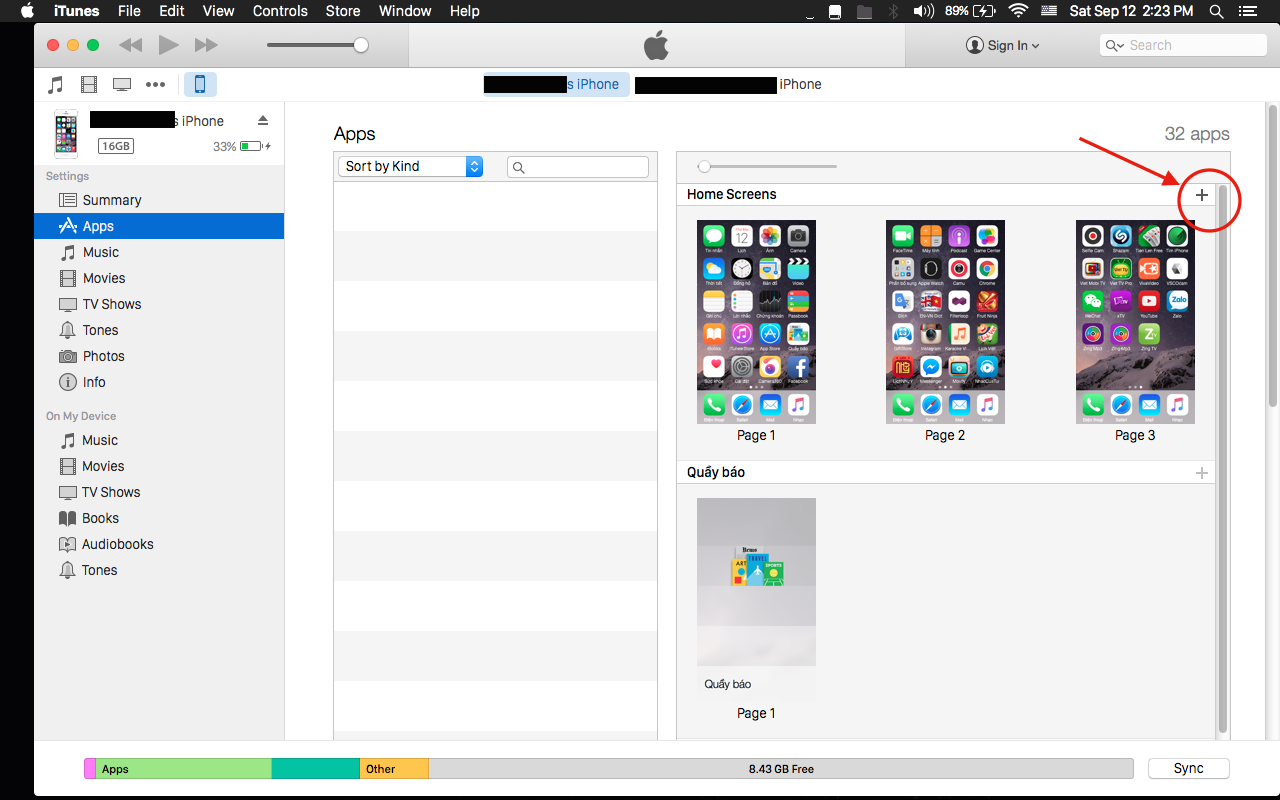
Task: Open Tones under Settings
Action: (159, 330)
